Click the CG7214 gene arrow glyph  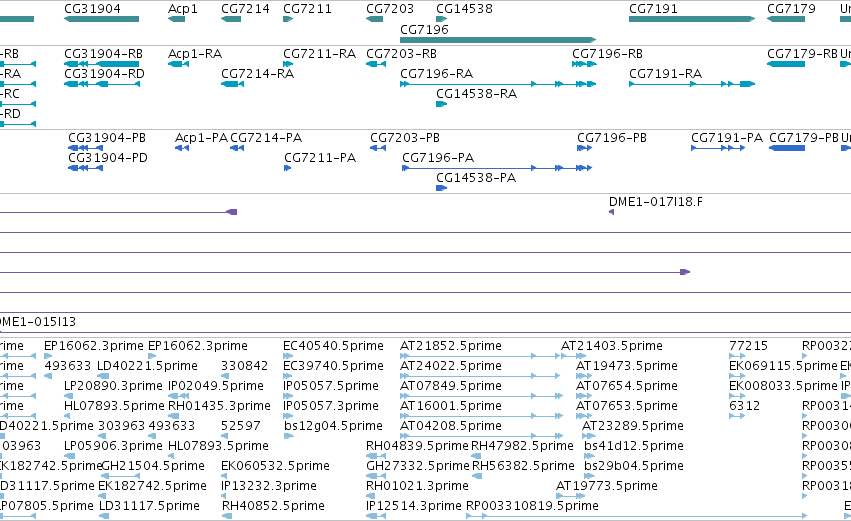[x=231, y=19]
